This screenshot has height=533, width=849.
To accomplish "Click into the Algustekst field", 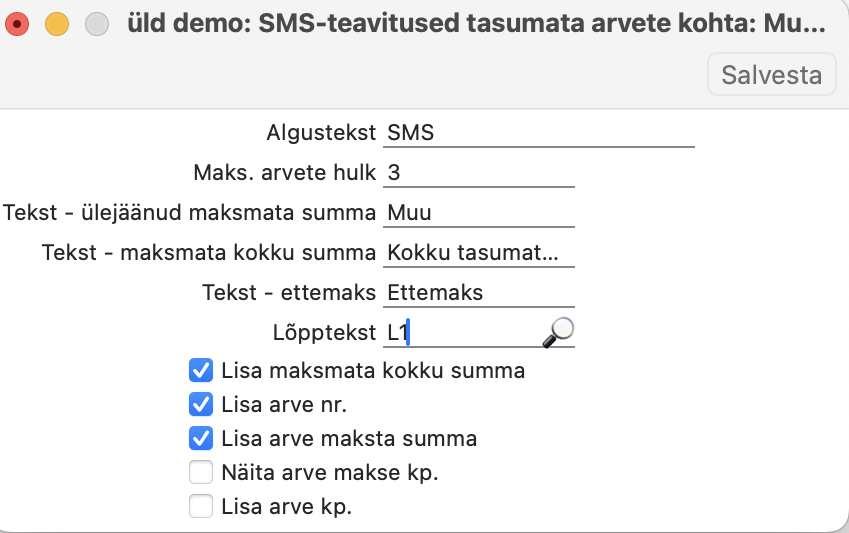I will coord(538,132).
